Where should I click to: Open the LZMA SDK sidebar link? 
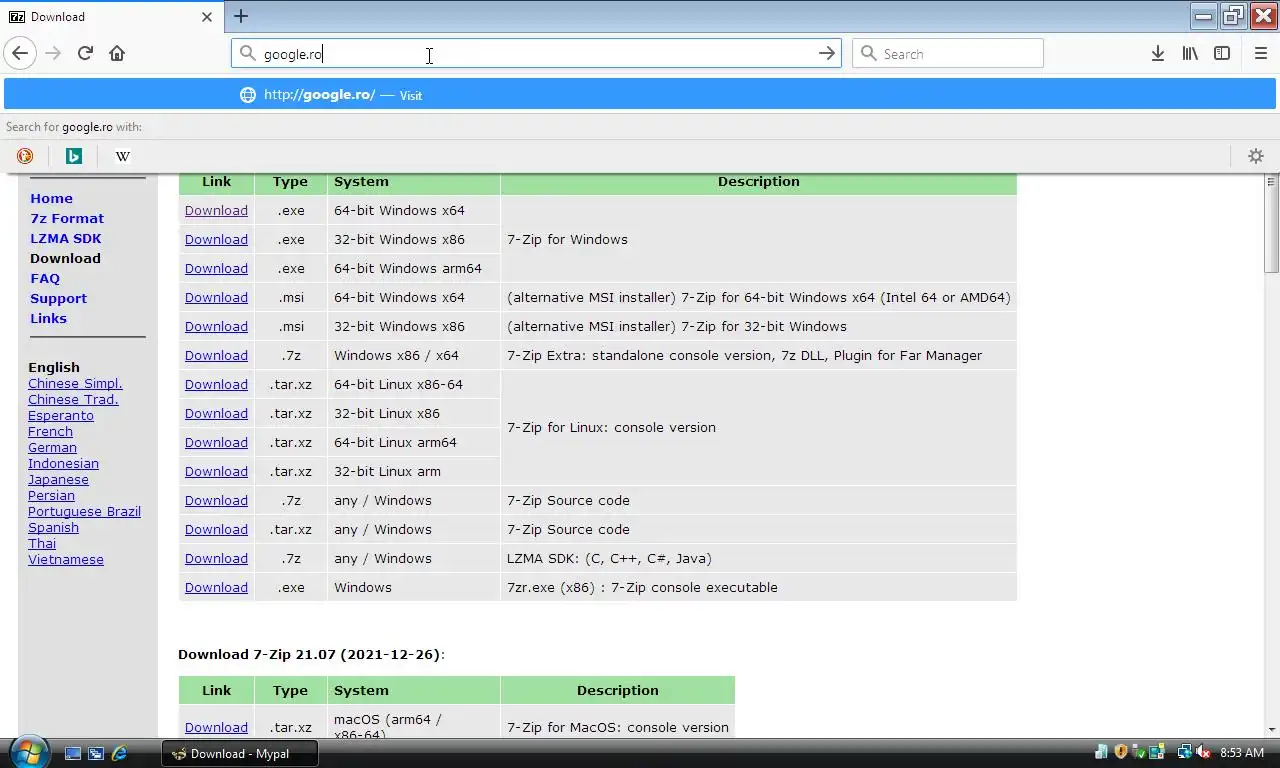click(x=65, y=238)
